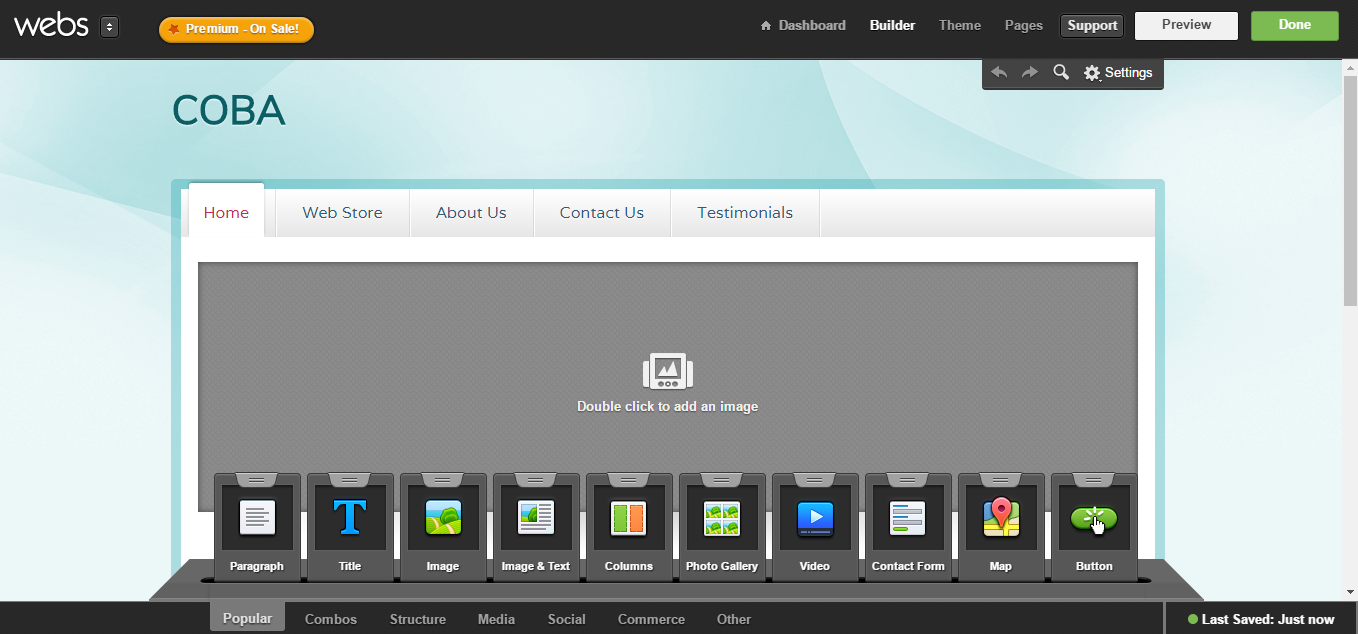The image size is (1358, 634).
Task: Add the Columns module
Action: click(x=629, y=518)
